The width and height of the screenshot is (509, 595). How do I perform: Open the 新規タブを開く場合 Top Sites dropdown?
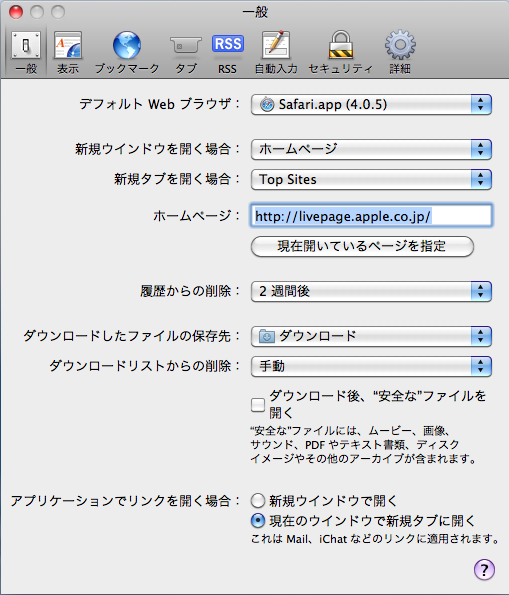tap(371, 179)
